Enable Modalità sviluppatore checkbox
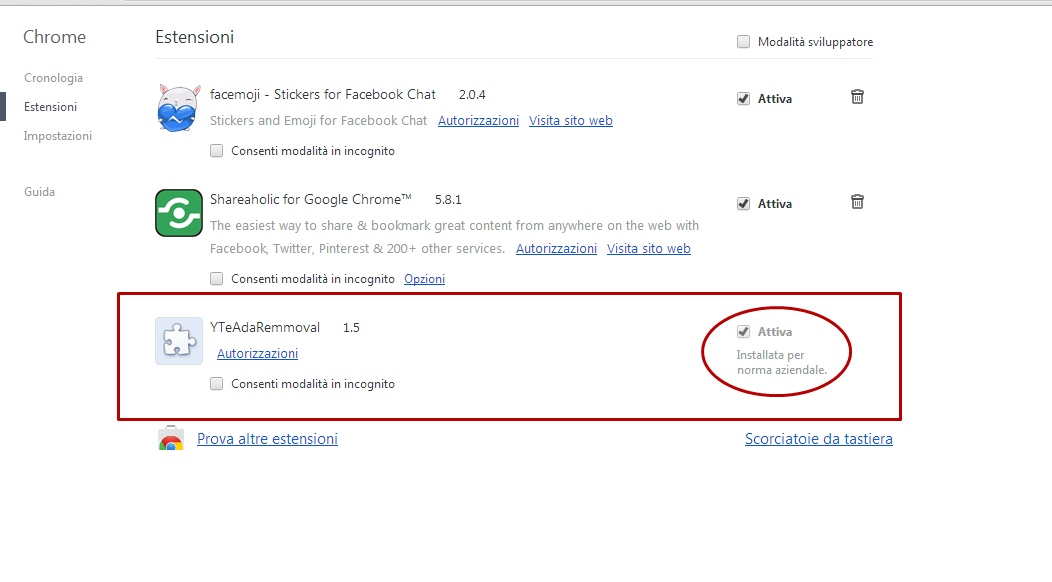The width and height of the screenshot is (1052, 582). click(x=743, y=42)
